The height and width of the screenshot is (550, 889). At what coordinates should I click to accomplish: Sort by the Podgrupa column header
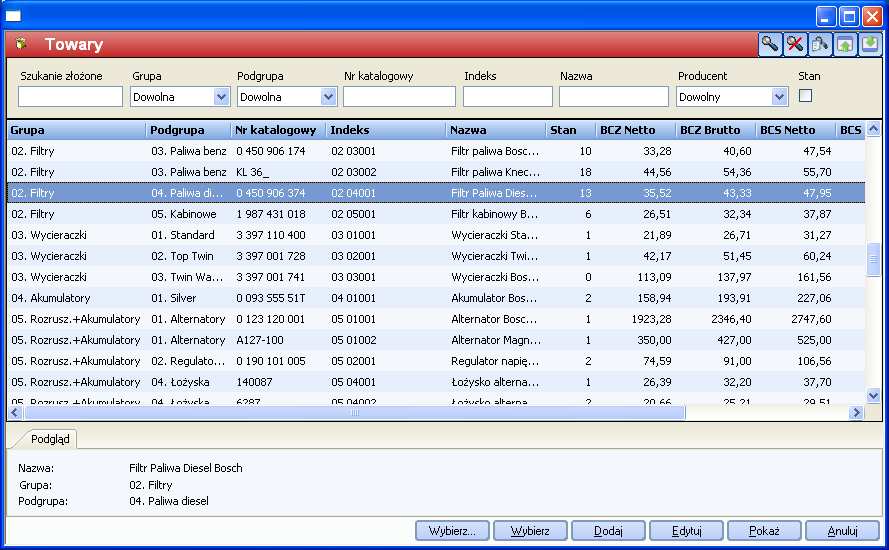click(188, 130)
